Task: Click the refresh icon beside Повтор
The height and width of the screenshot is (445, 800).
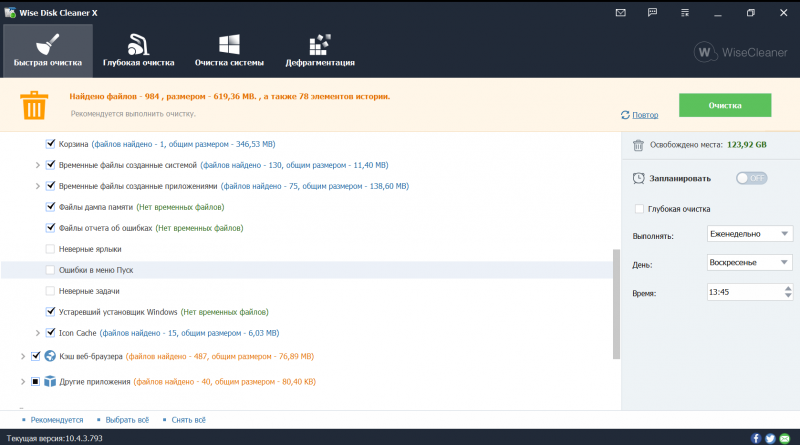Action: [625, 115]
